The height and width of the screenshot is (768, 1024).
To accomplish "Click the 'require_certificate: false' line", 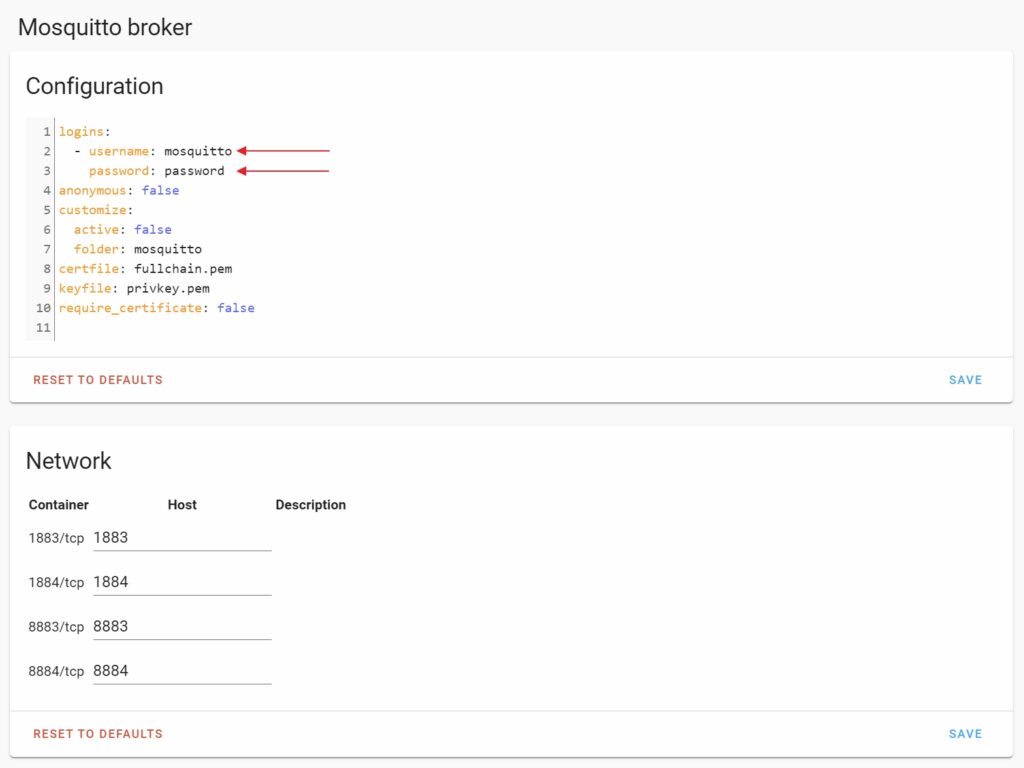I will 157,308.
